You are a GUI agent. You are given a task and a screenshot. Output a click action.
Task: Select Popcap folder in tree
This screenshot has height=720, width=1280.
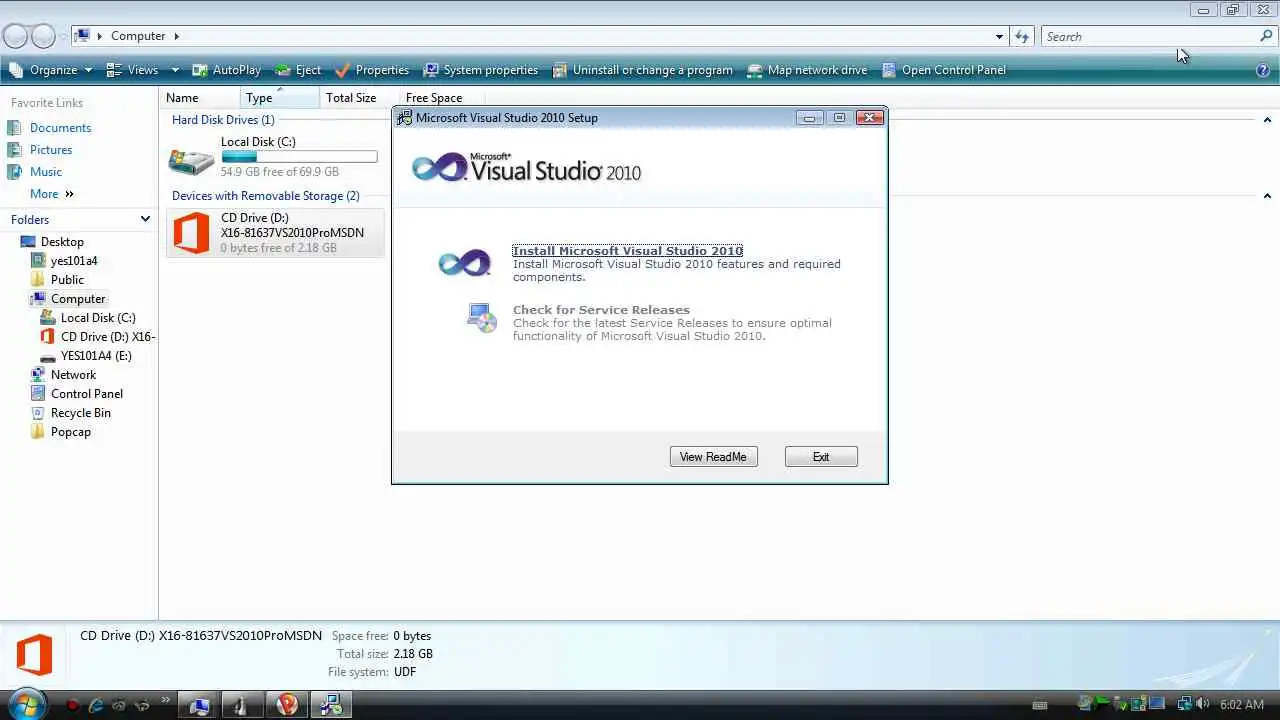point(70,432)
